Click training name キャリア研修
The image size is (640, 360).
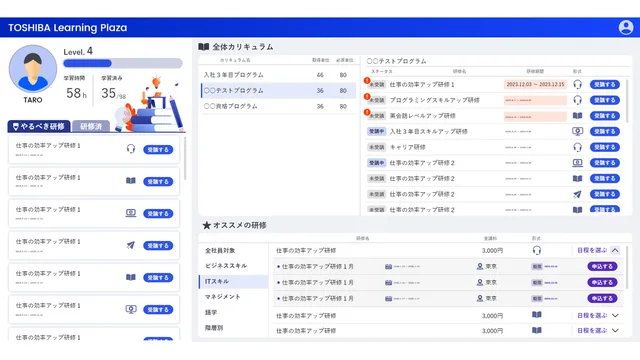[x=407, y=147]
